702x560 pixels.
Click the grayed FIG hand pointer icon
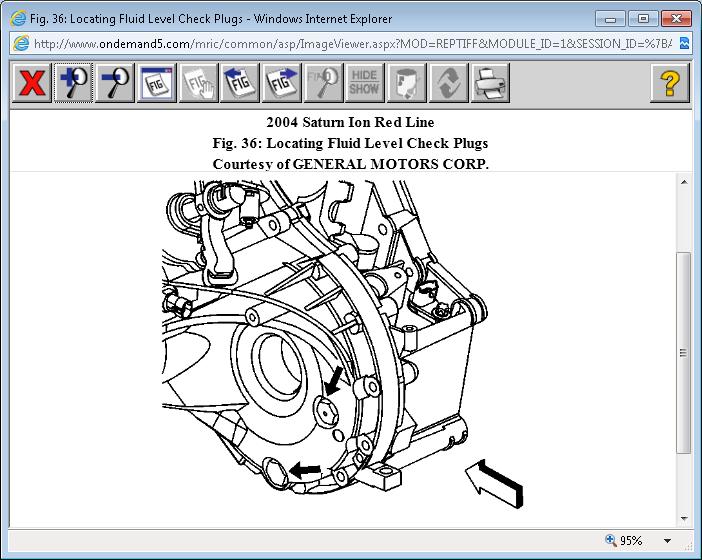(198, 83)
